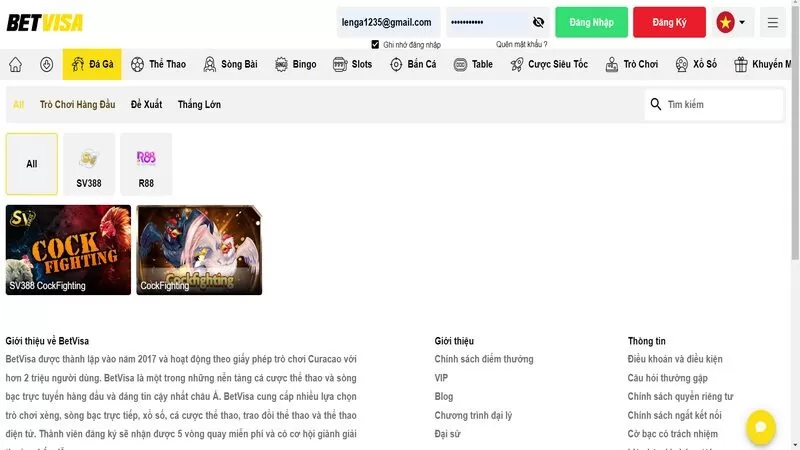Select the R88 provider icon

pyautogui.click(x=146, y=164)
